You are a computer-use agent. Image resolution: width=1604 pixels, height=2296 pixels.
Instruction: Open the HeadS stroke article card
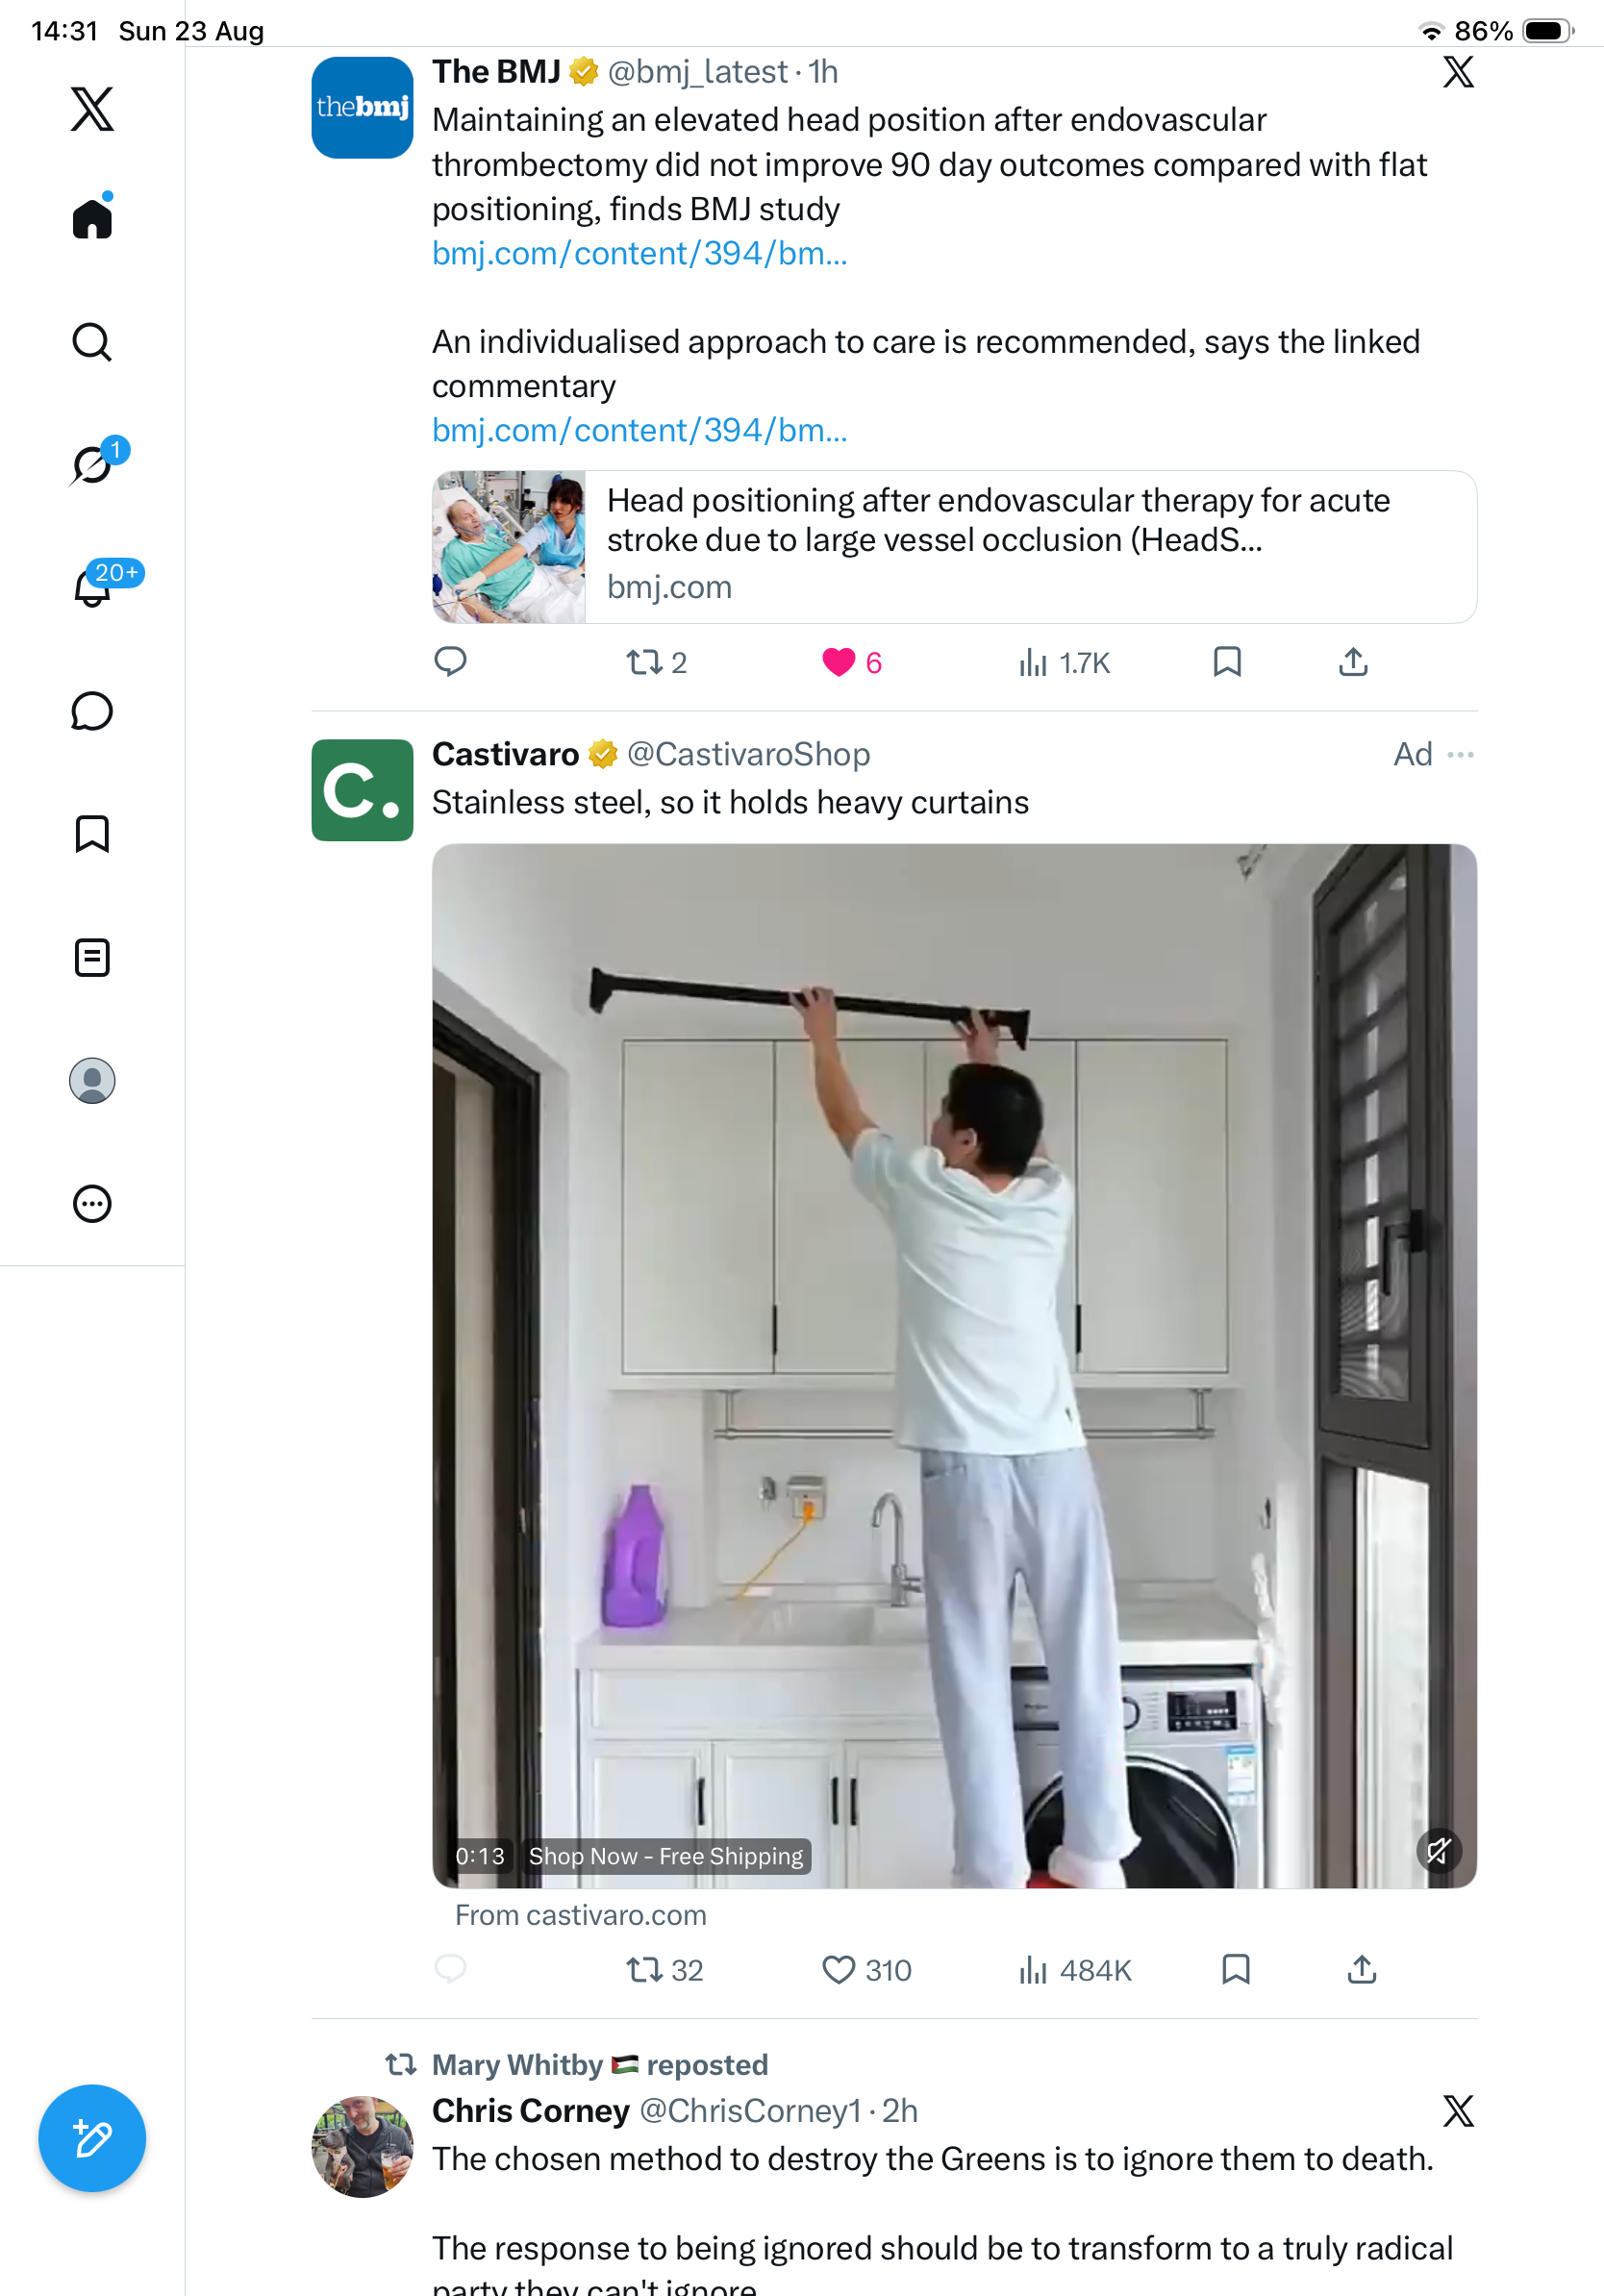tap(954, 547)
